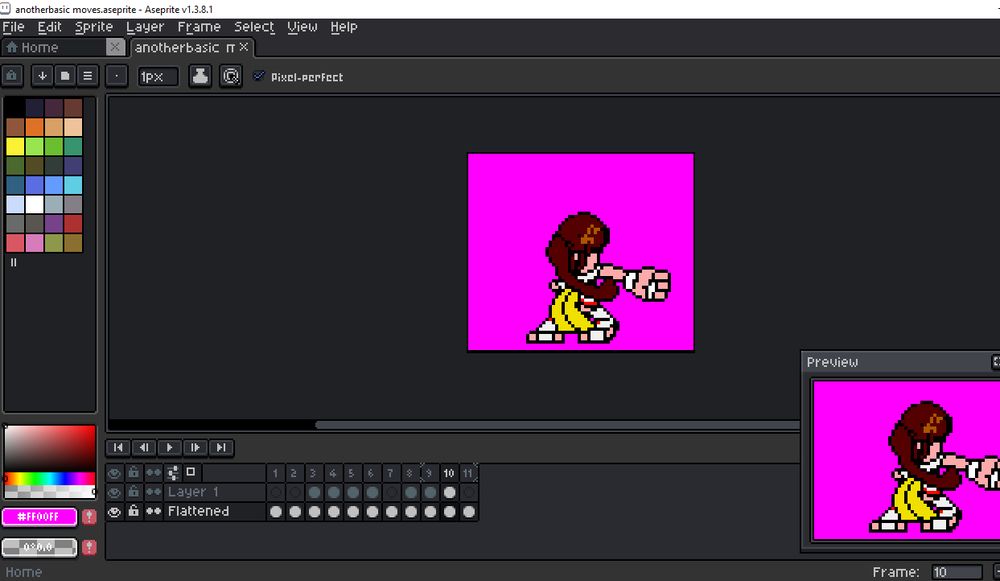1000x581 pixels.
Task: Click the palette edit-mode lock icon
Action: 12,76
